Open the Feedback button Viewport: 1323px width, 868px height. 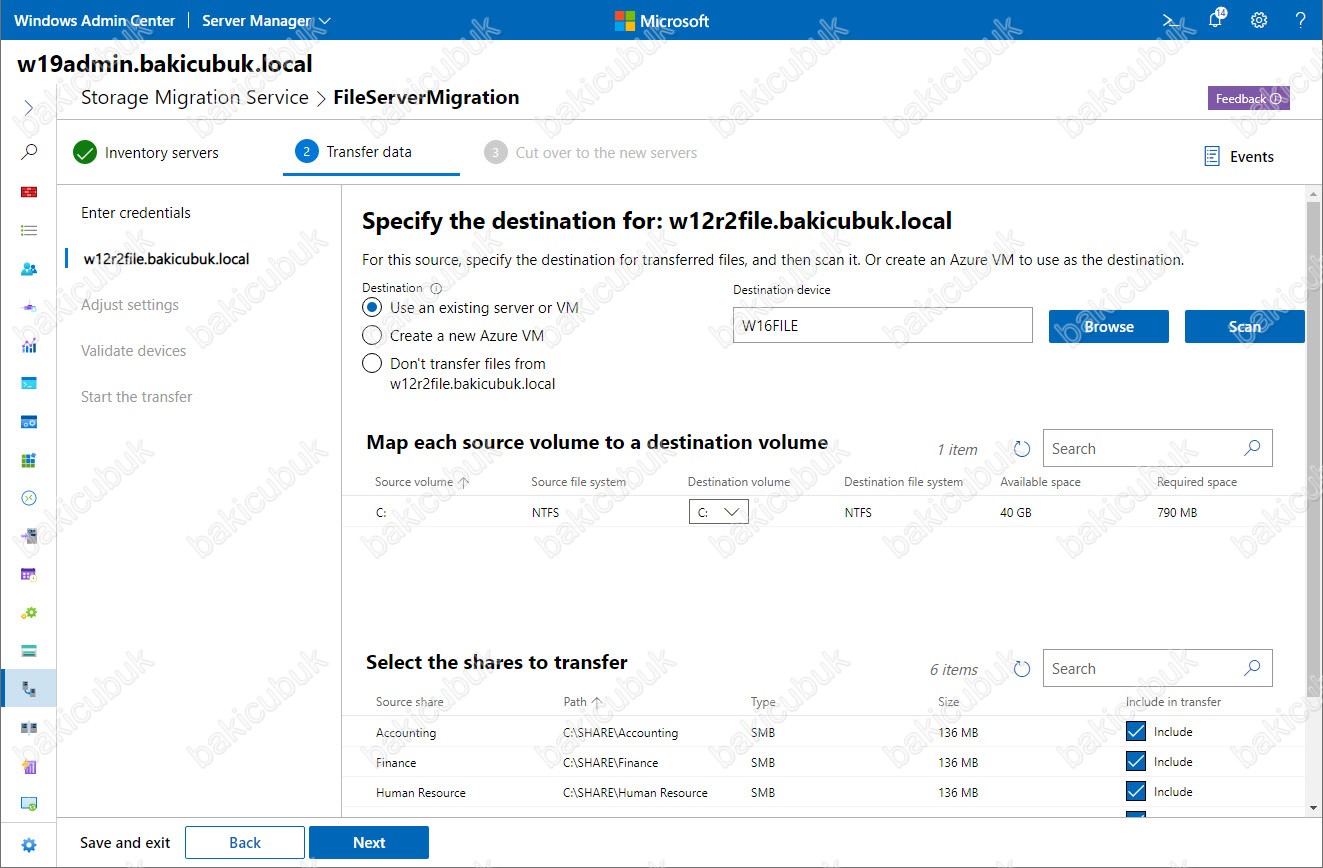coord(1249,99)
